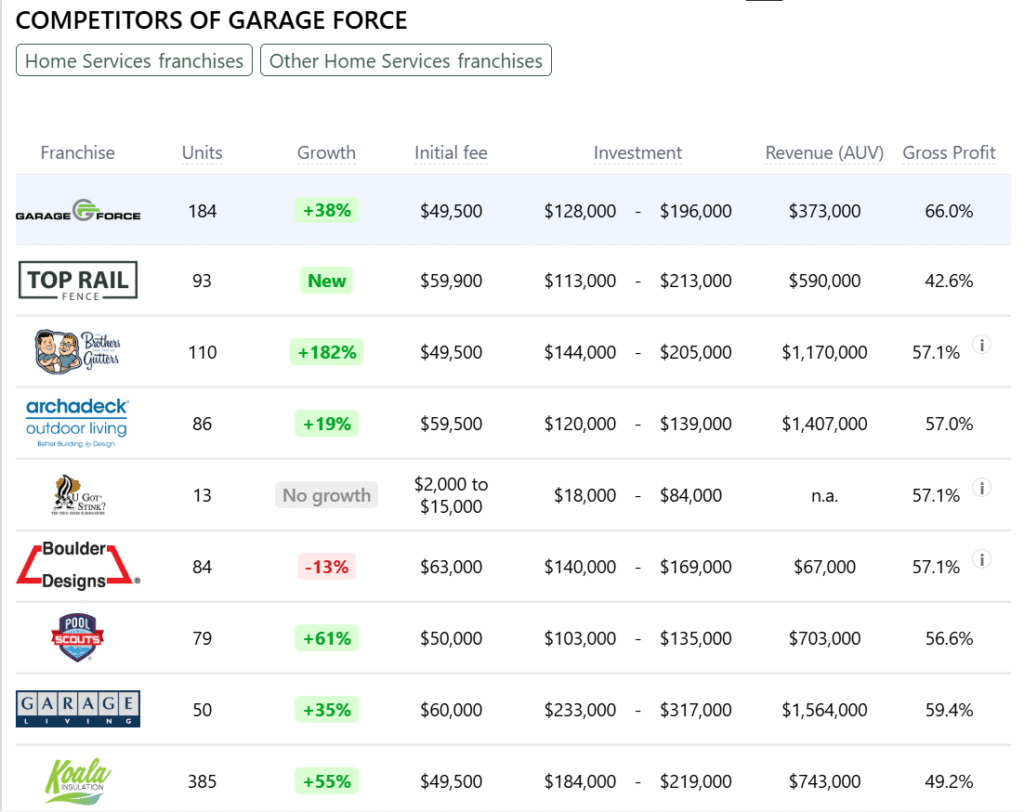Sort by the Revenue (AUV) column header
This screenshot has width=1024, height=812.
tap(824, 153)
